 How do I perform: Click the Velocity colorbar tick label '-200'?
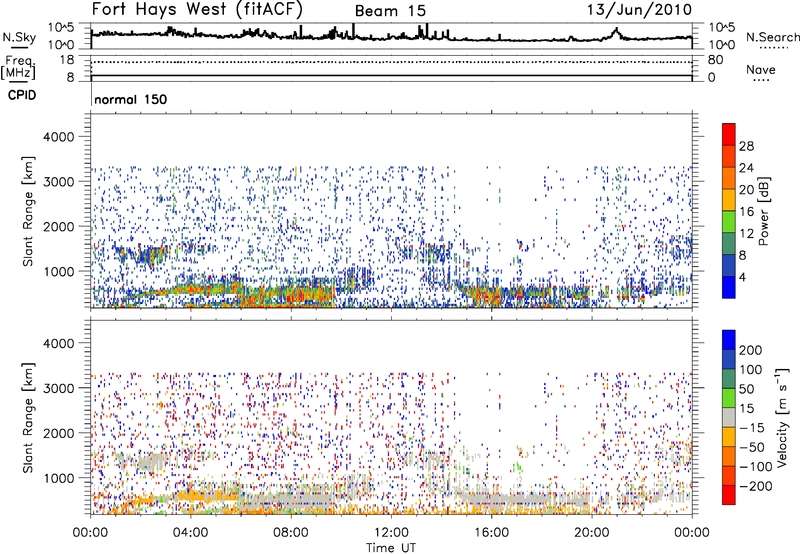click(x=755, y=486)
